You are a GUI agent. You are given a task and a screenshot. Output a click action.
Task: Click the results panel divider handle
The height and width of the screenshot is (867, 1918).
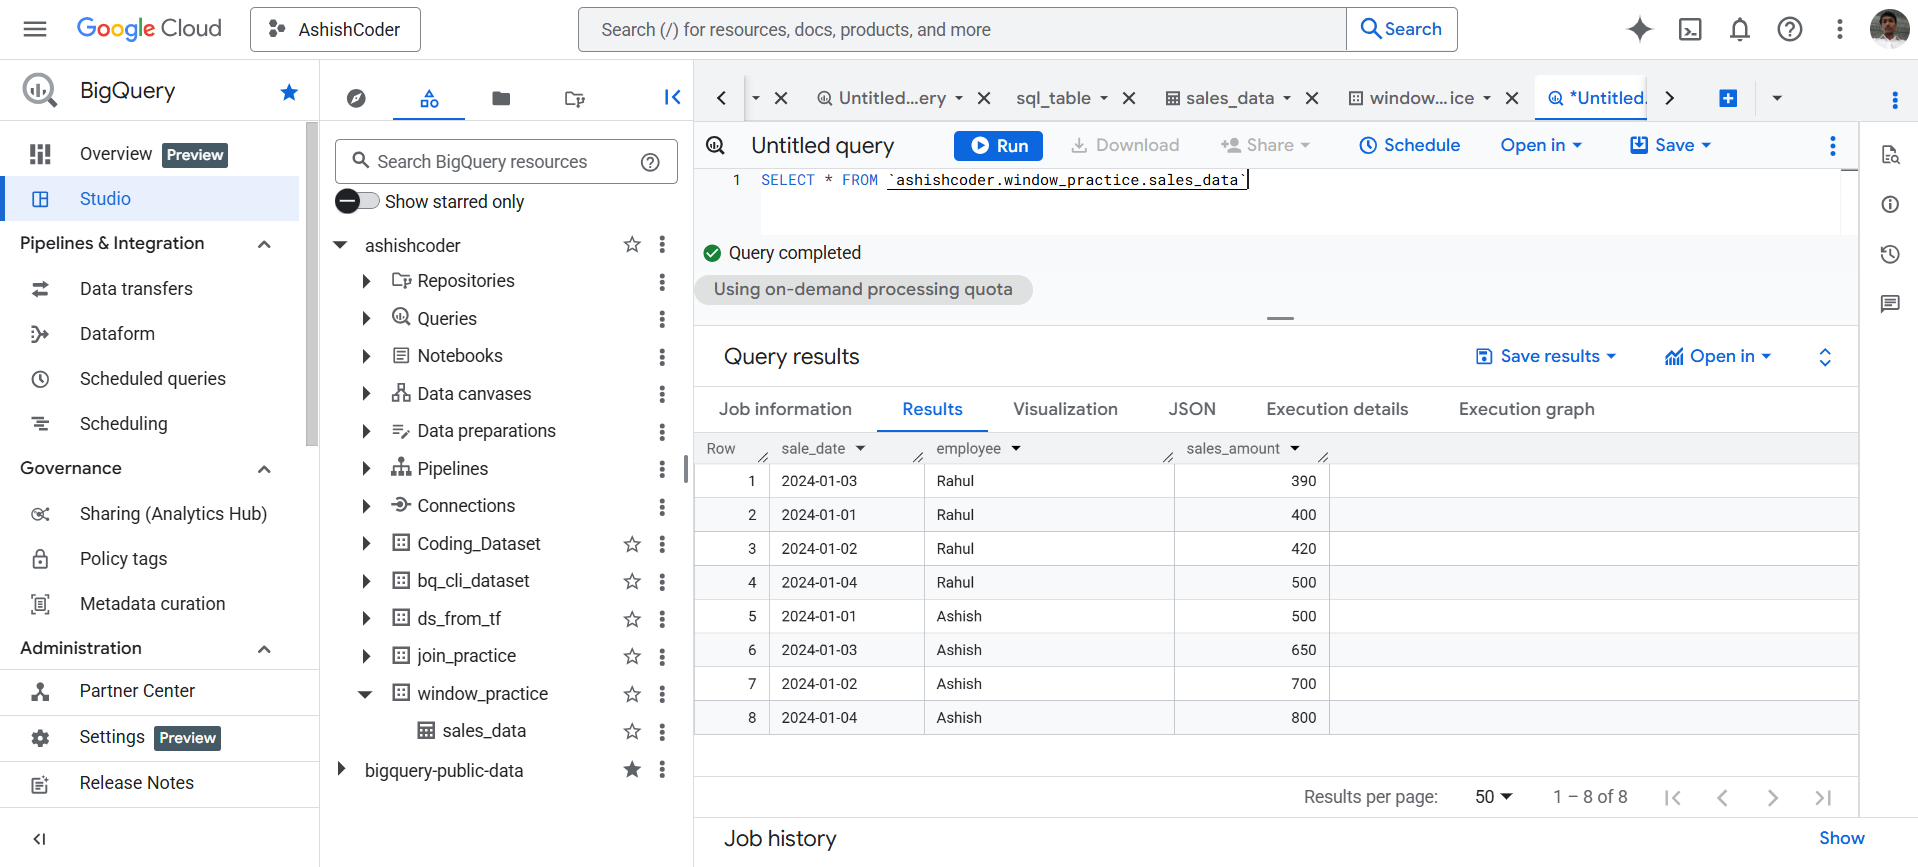tap(1280, 318)
